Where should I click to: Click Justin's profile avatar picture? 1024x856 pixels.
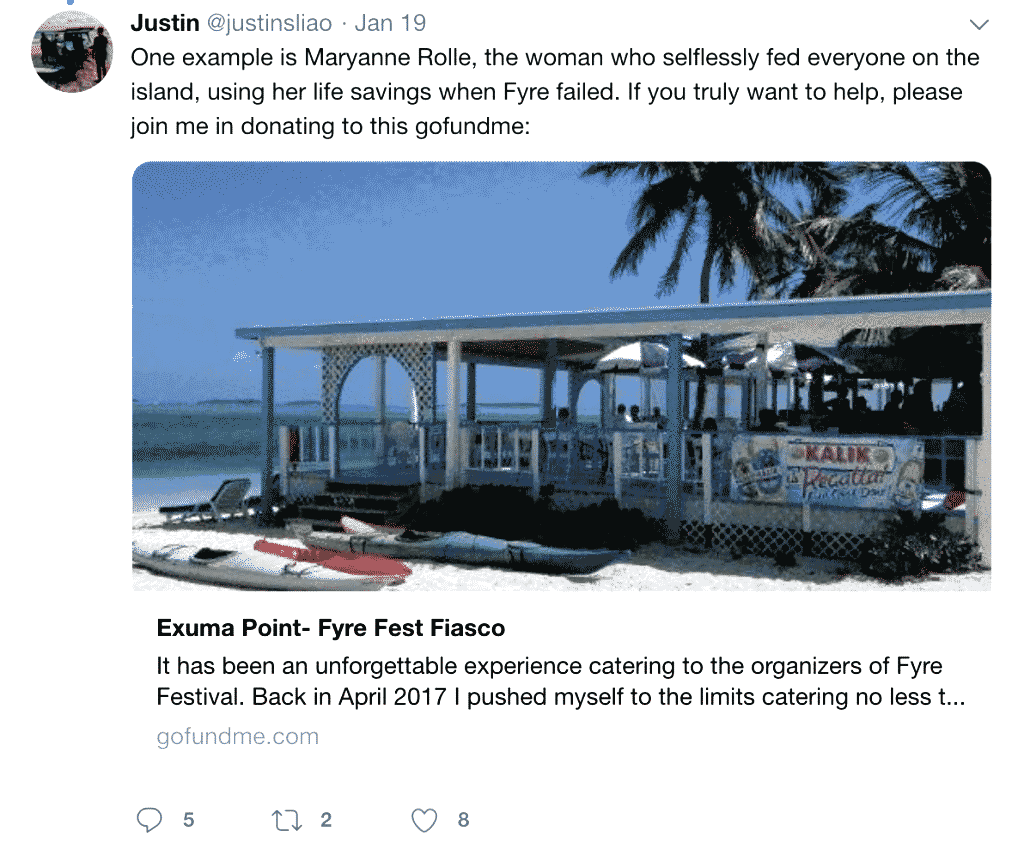coord(72,52)
